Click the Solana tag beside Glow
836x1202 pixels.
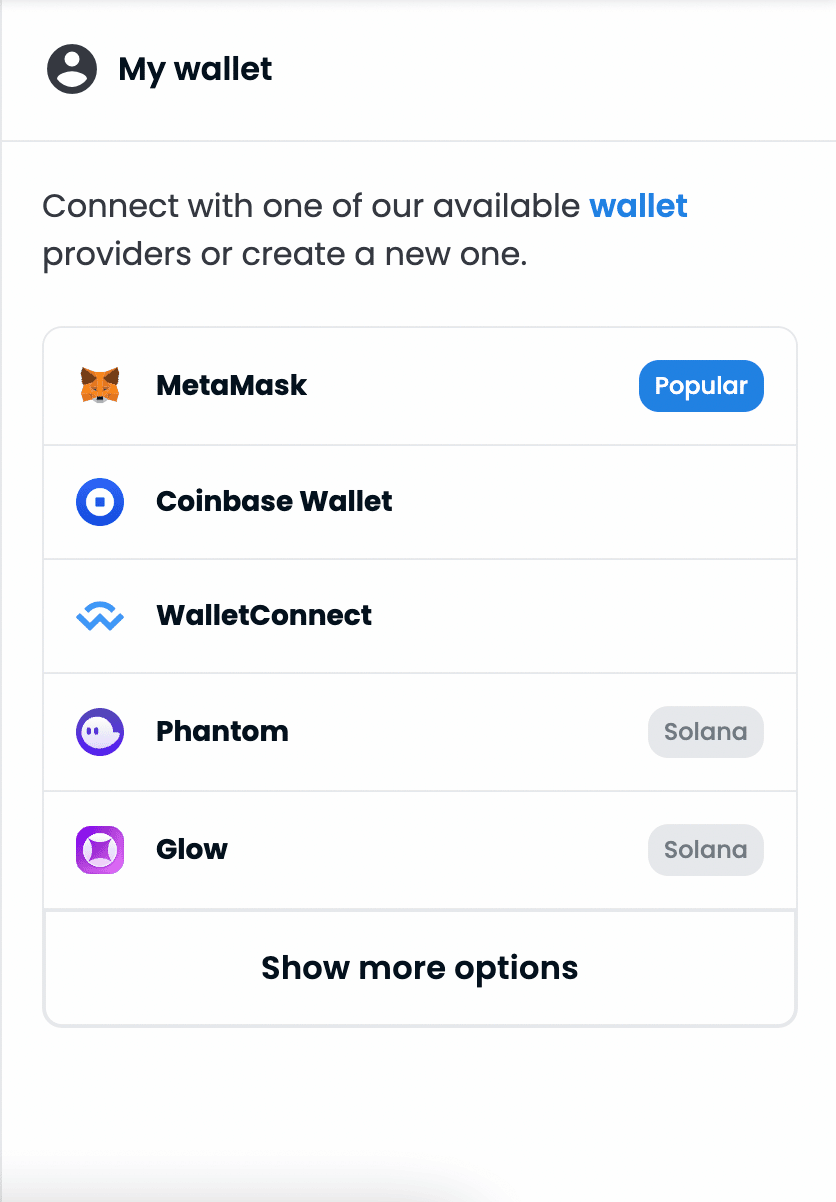[x=705, y=849]
